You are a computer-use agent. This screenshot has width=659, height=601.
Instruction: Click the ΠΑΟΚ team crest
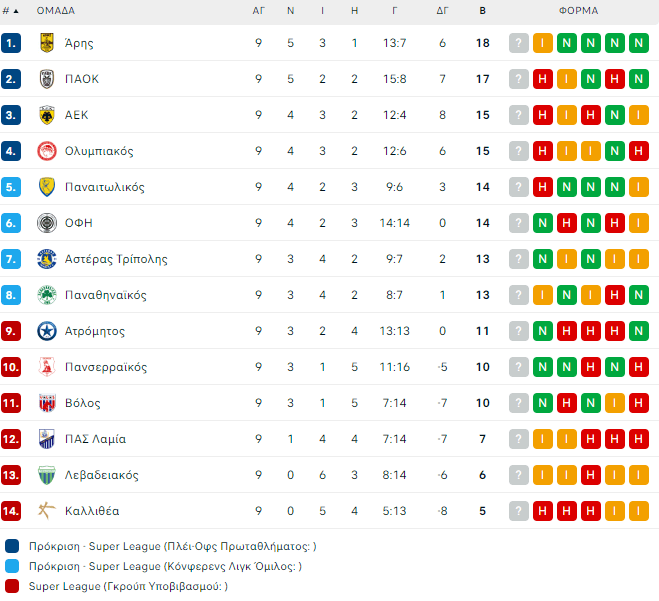[x=46, y=79]
